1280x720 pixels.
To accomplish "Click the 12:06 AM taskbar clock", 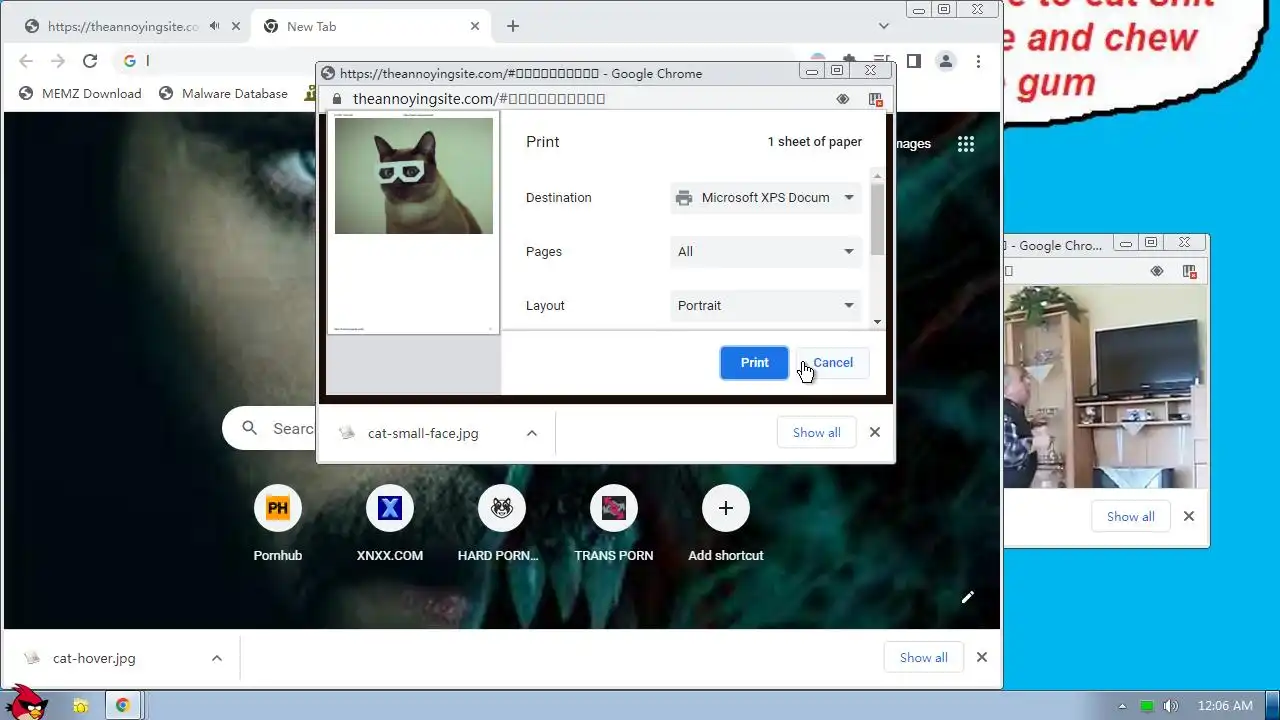I will point(1225,706).
